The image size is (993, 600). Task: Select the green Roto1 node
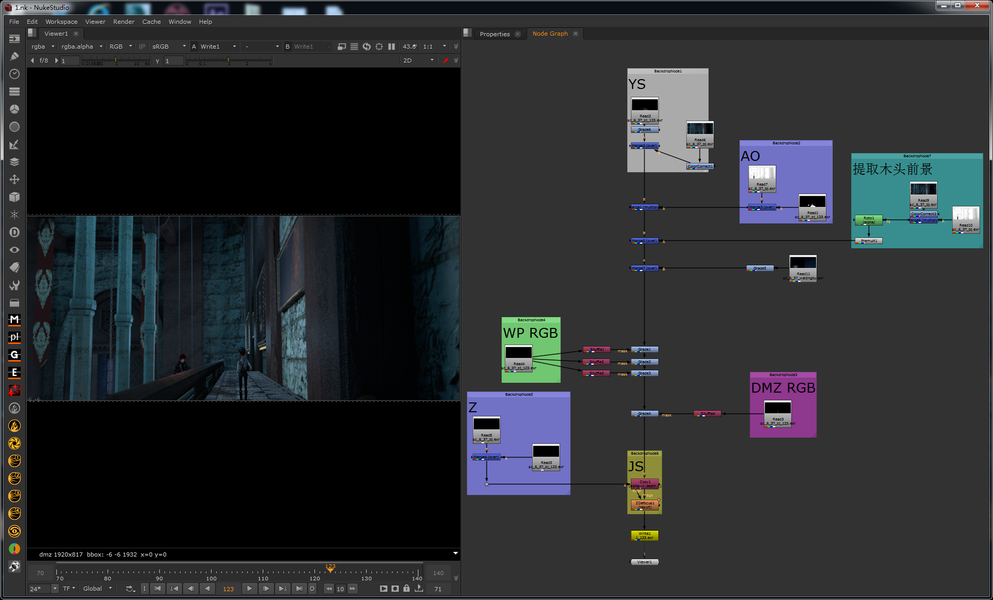[868, 220]
